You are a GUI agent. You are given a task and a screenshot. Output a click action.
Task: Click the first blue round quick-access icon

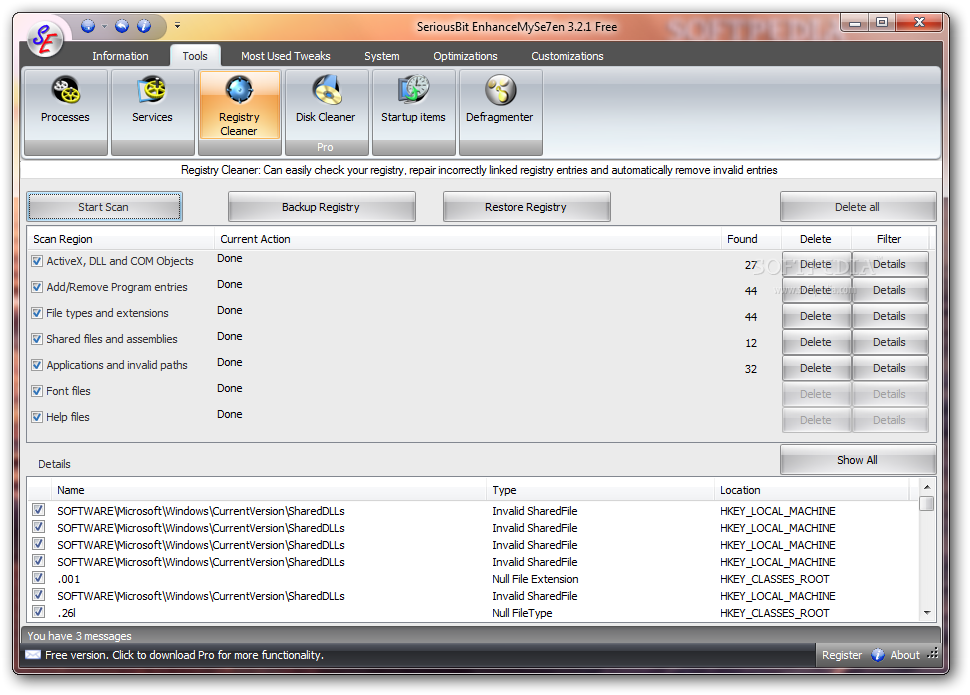click(88, 26)
